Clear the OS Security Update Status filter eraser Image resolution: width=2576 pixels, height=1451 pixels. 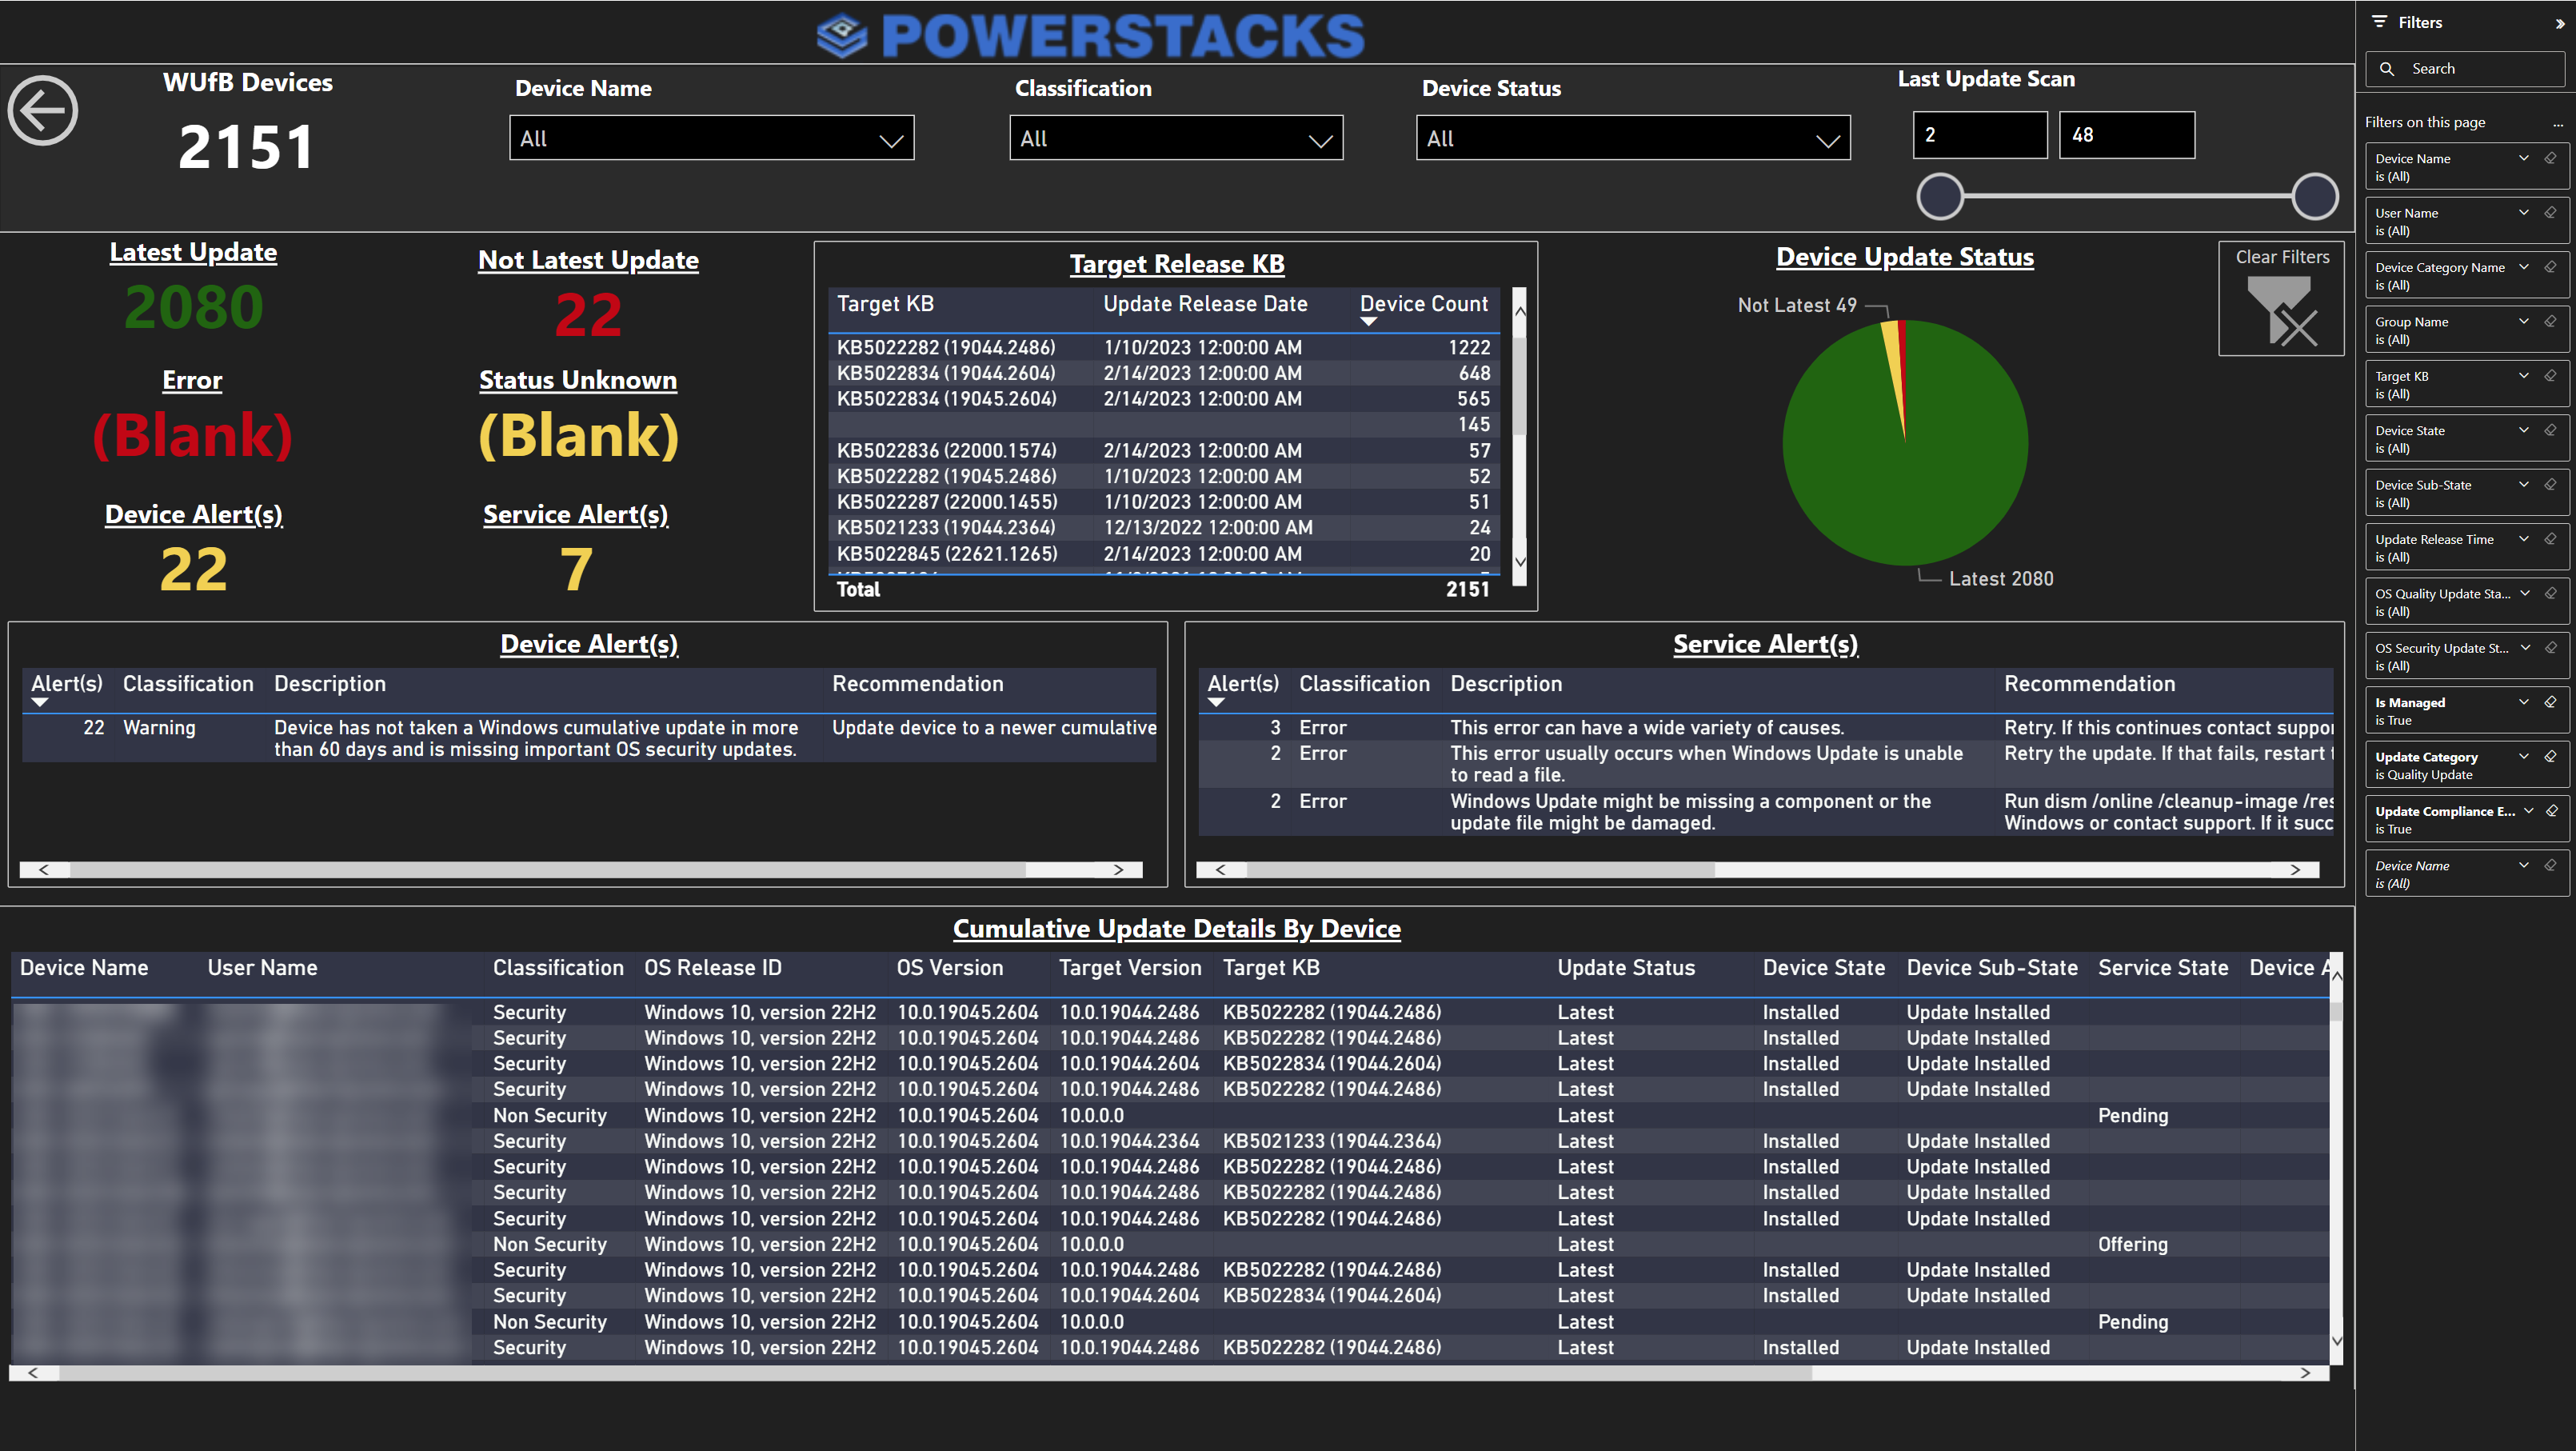pos(2551,648)
